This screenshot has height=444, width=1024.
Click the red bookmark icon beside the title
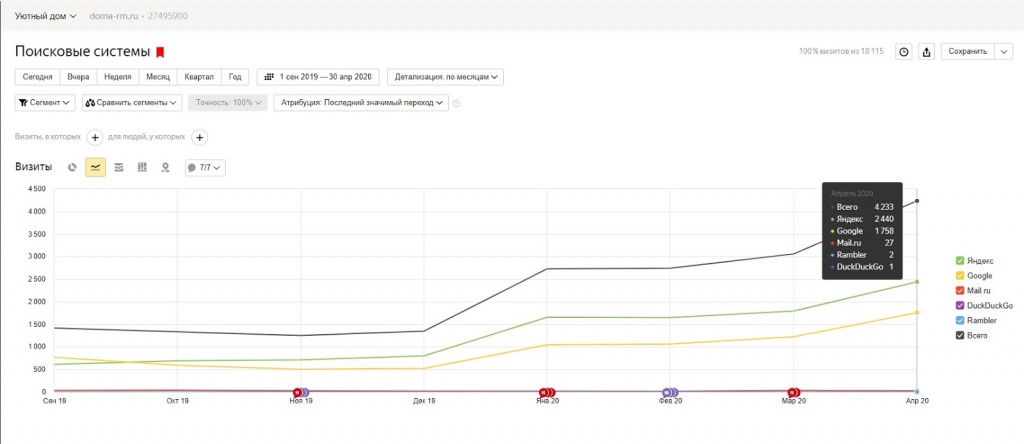(x=160, y=51)
